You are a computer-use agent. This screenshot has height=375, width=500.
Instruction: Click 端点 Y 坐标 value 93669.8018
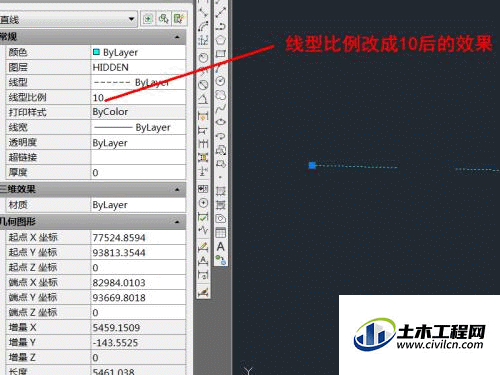(x=138, y=297)
